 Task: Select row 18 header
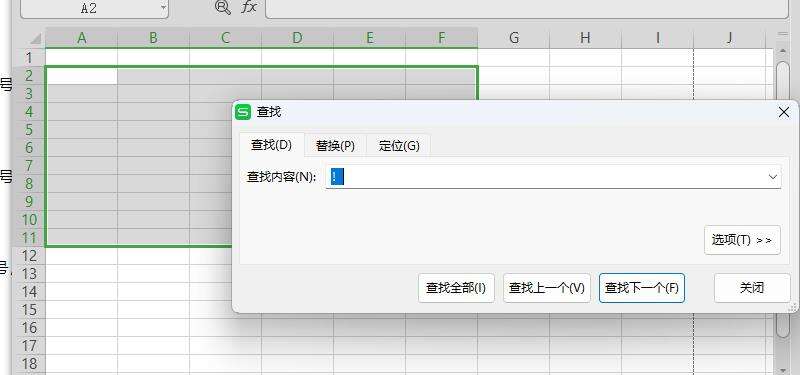click(30, 363)
